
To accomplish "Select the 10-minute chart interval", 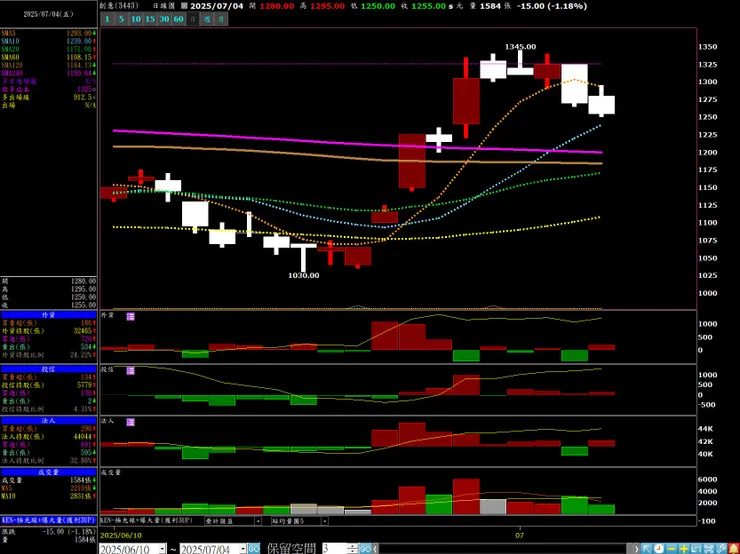I will tap(136, 19).
